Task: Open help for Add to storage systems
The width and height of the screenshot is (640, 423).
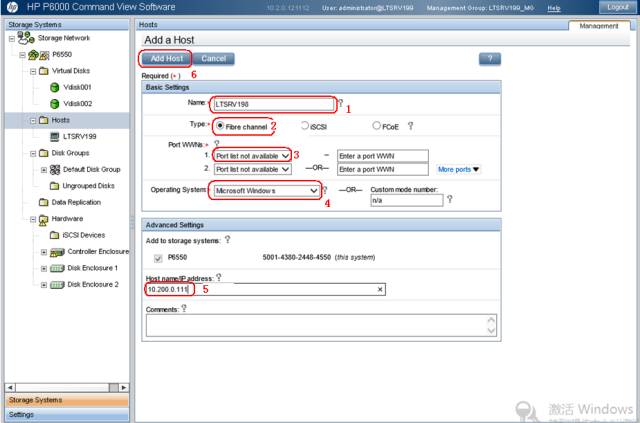Action: click(x=227, y=240)
